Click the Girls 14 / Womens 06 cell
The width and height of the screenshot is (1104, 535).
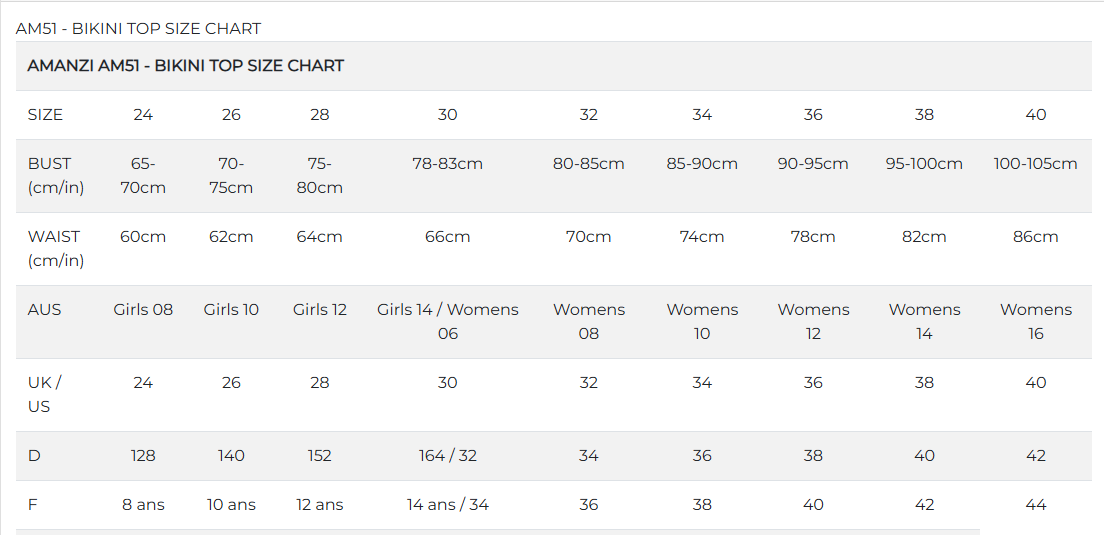pos(447,321)
